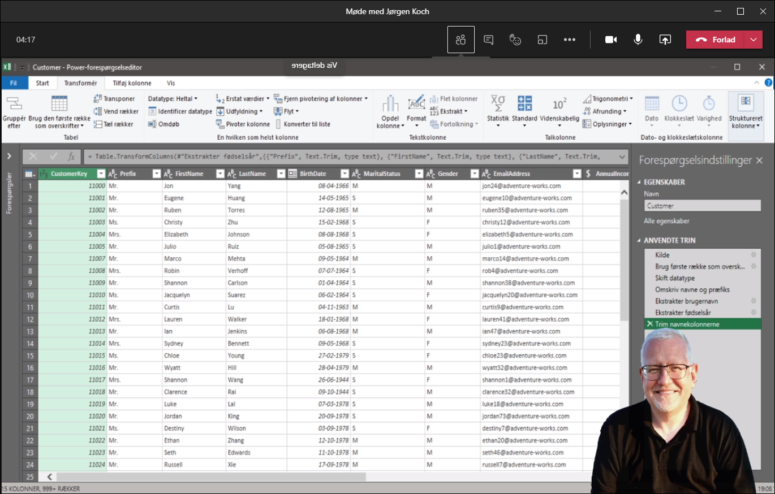Open the Ekstrakt dropdown
The width and height of the screenshot is (775, 494).
[449, 111]
